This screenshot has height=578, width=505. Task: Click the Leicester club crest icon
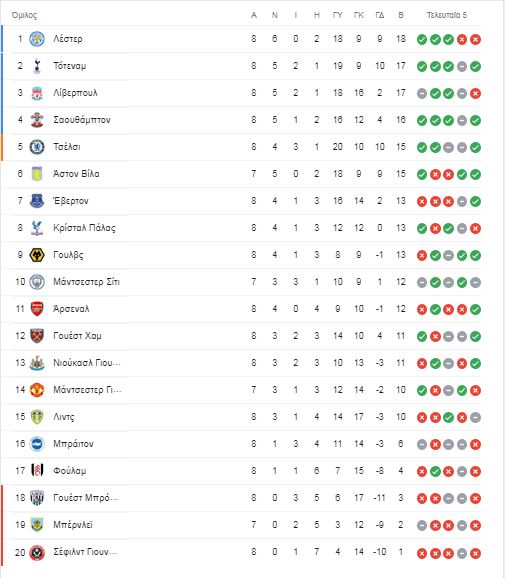[37, 39]
